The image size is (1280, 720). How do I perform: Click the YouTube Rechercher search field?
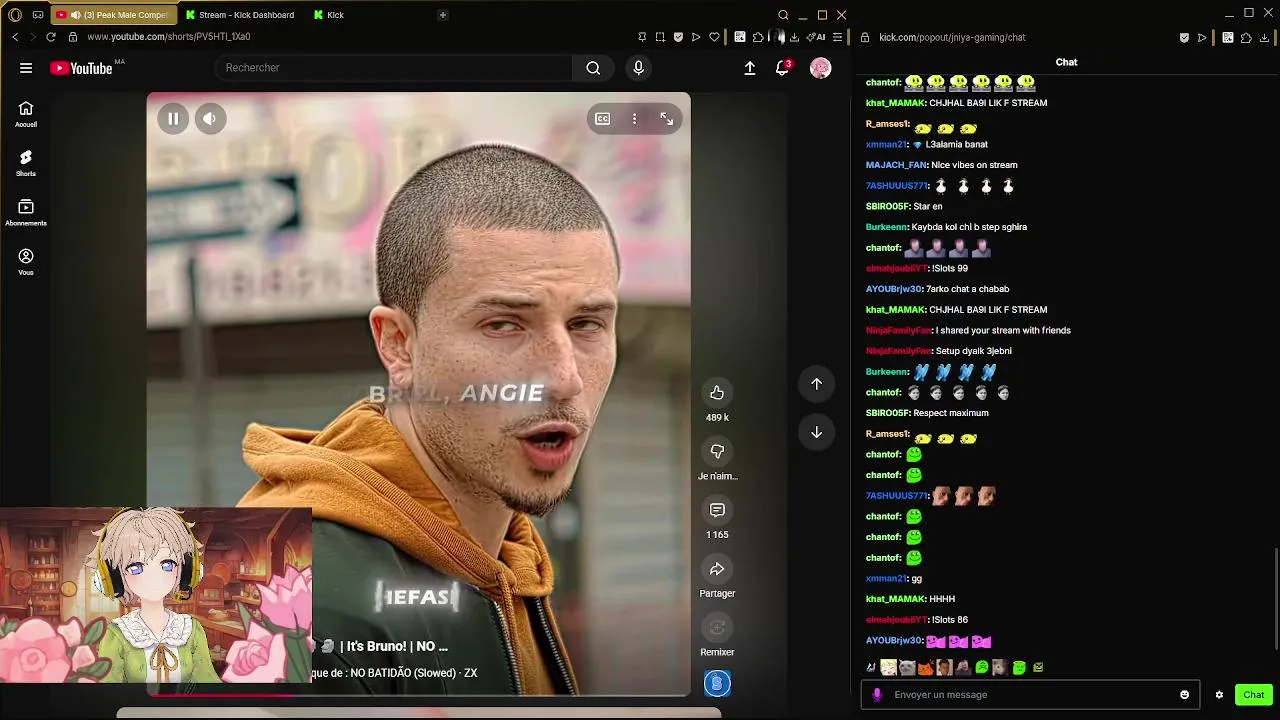(x=393, y=68)
